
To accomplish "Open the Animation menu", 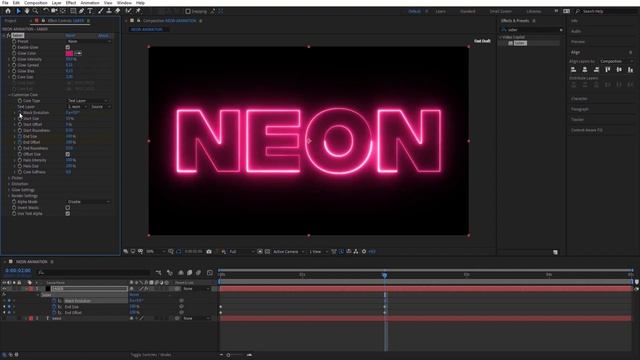I will pyautogui.click(x=90, y=3).
